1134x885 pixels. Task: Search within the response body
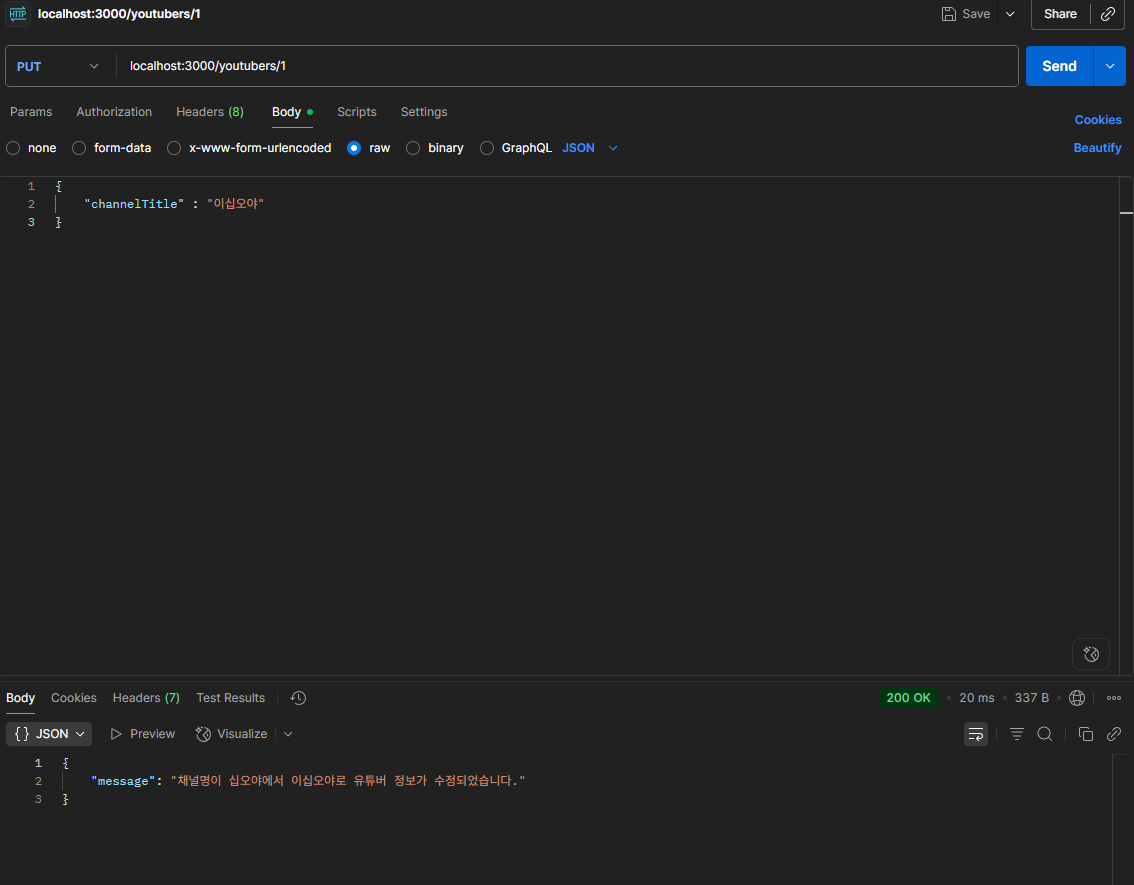(1044, 734)
